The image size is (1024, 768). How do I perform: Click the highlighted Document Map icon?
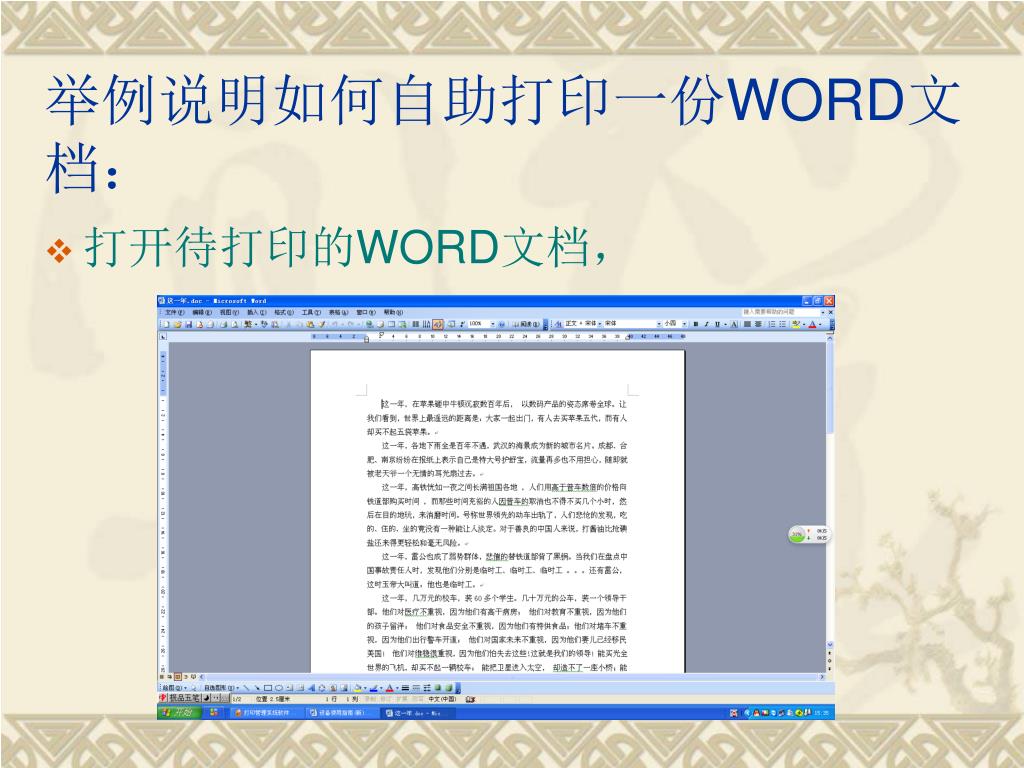tap(438, 324)
